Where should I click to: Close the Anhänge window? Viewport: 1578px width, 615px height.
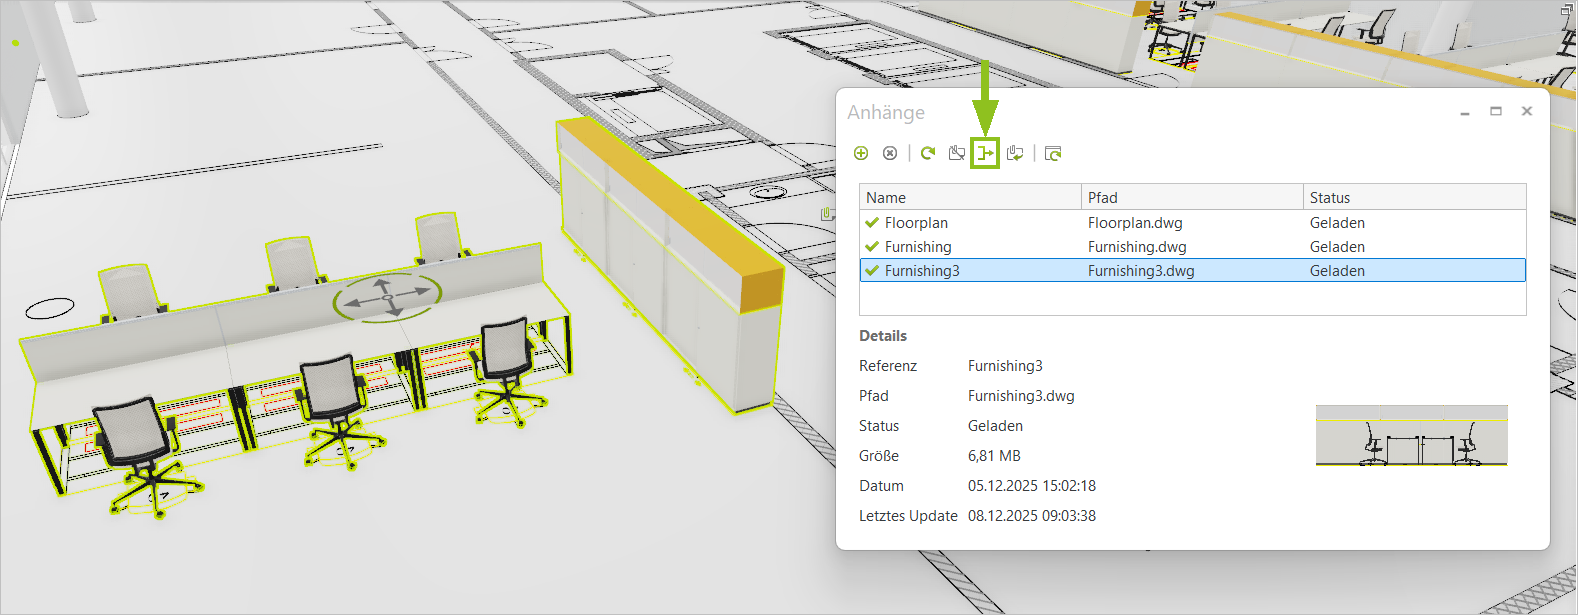[x=1527, y=111]
